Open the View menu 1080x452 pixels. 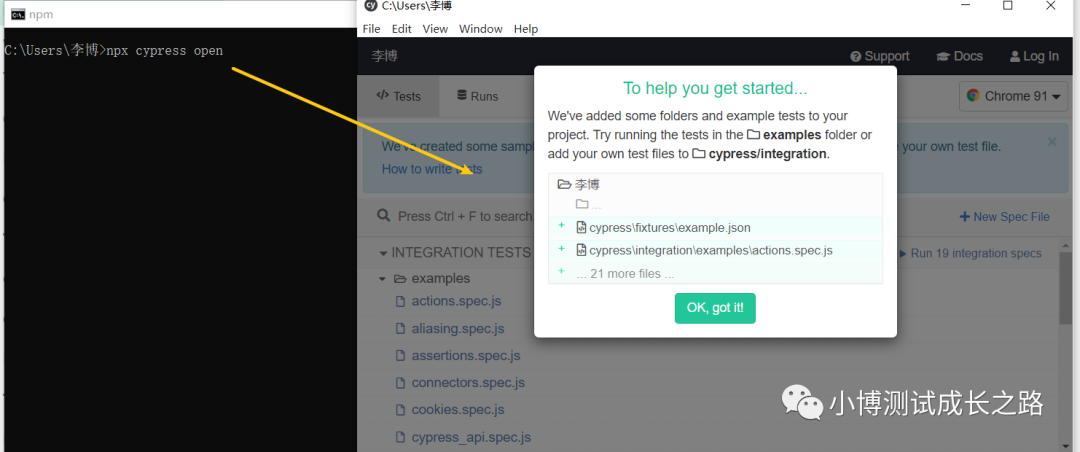pos(435,29)
